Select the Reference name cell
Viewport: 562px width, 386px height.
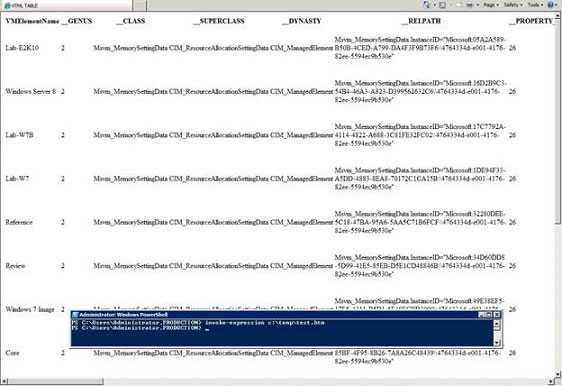point(19,222)
